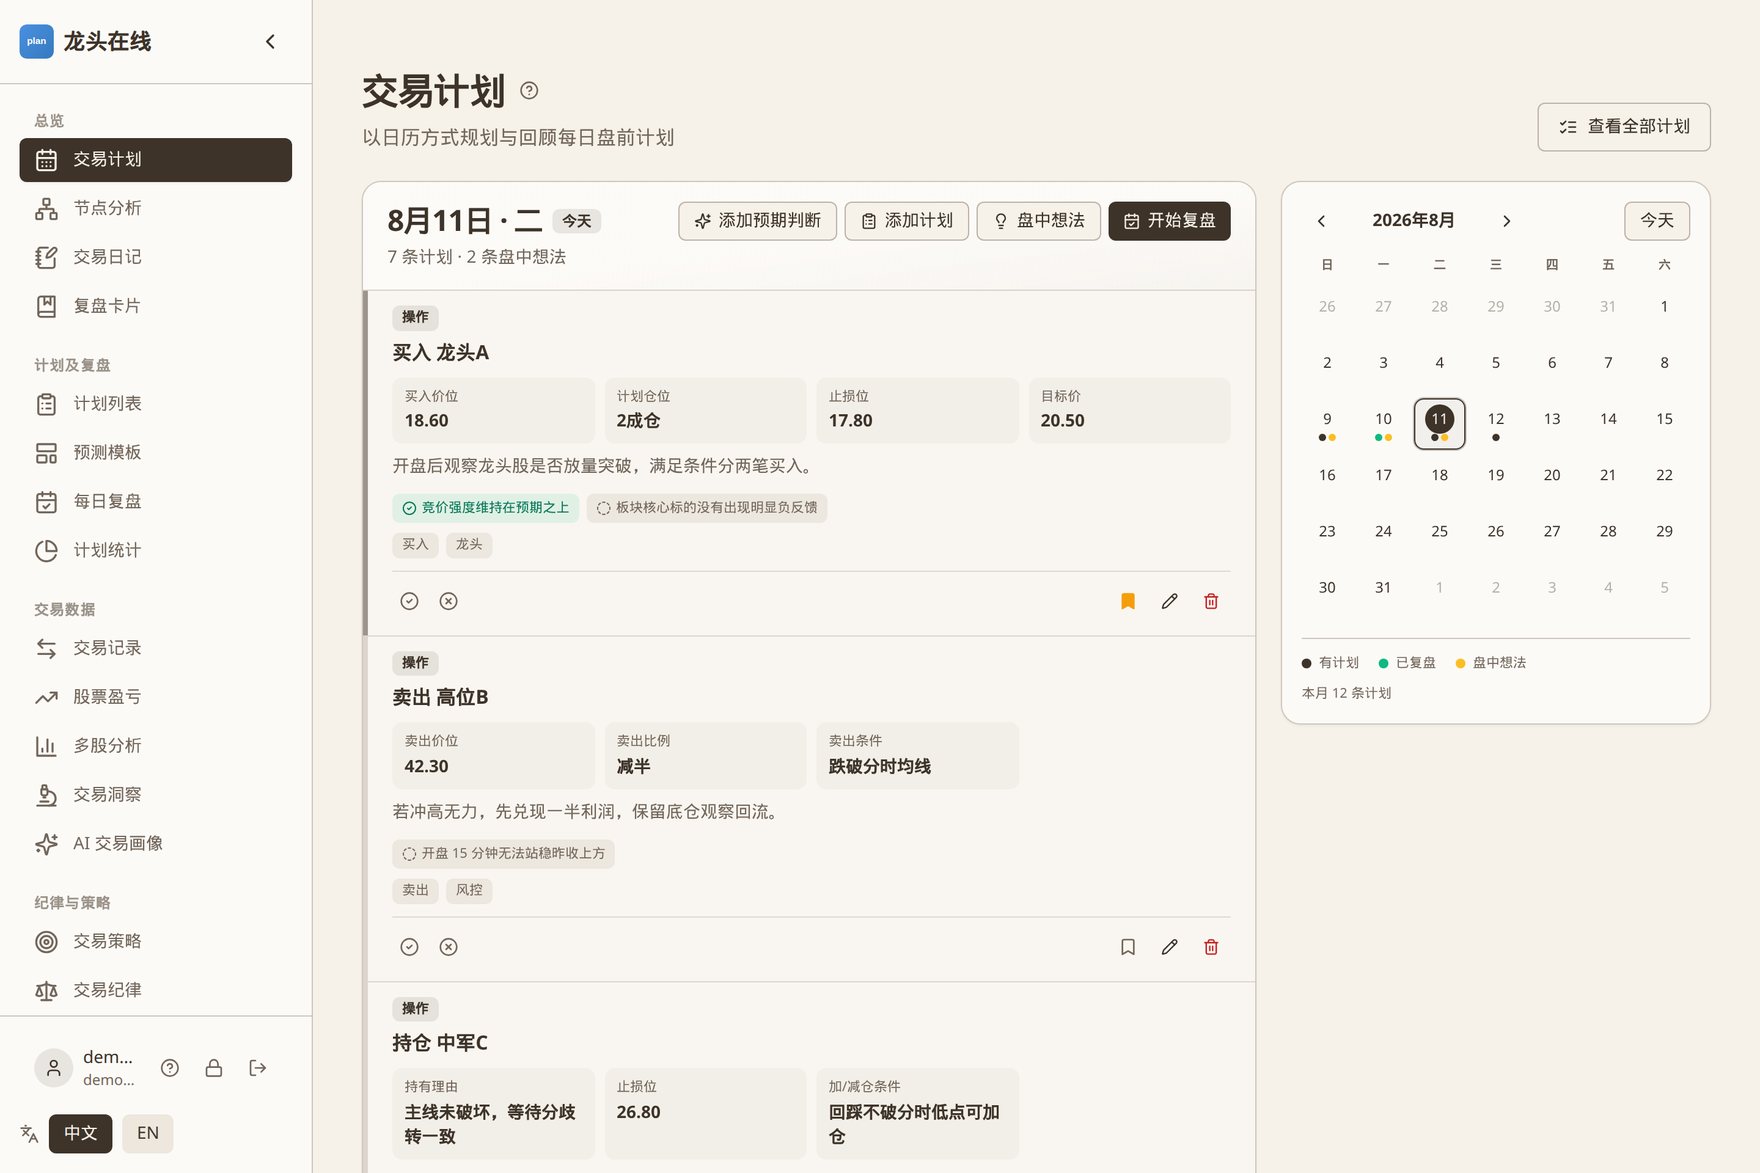Switch language to 中文
1760x1173 pixels.
[x=81, y=1134]
